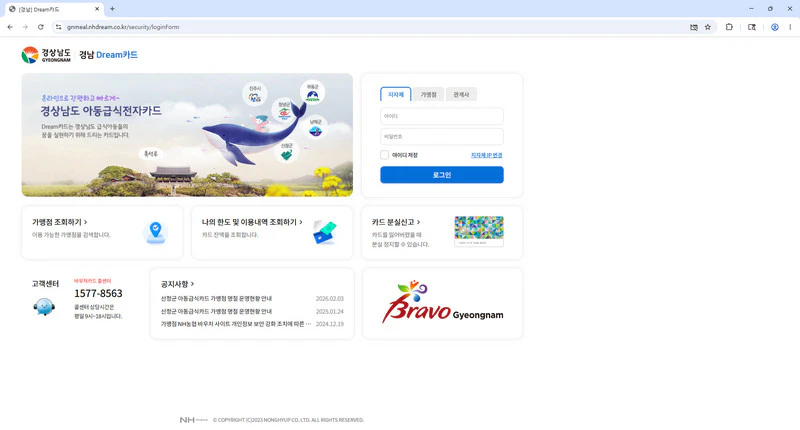Screen dimensions: 800x430
Task: Click the 아이디 input field
Action: coord(442,116)
